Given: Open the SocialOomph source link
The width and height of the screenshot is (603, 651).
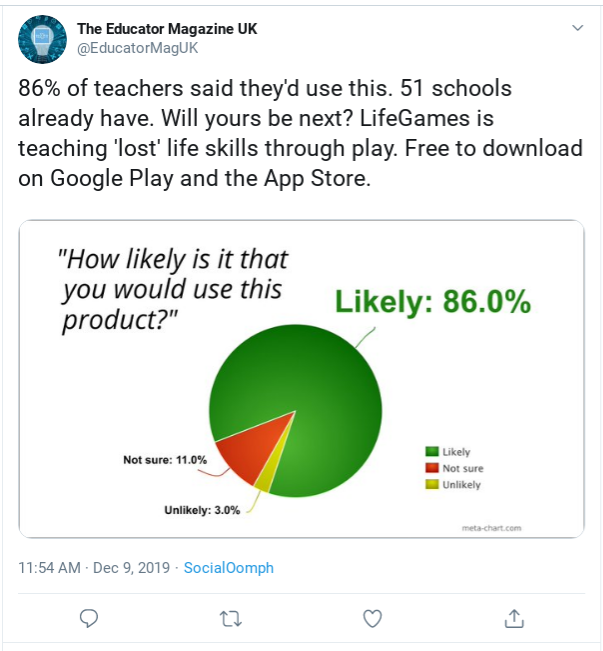Looking at the screenshot, I should click(229, 568).
